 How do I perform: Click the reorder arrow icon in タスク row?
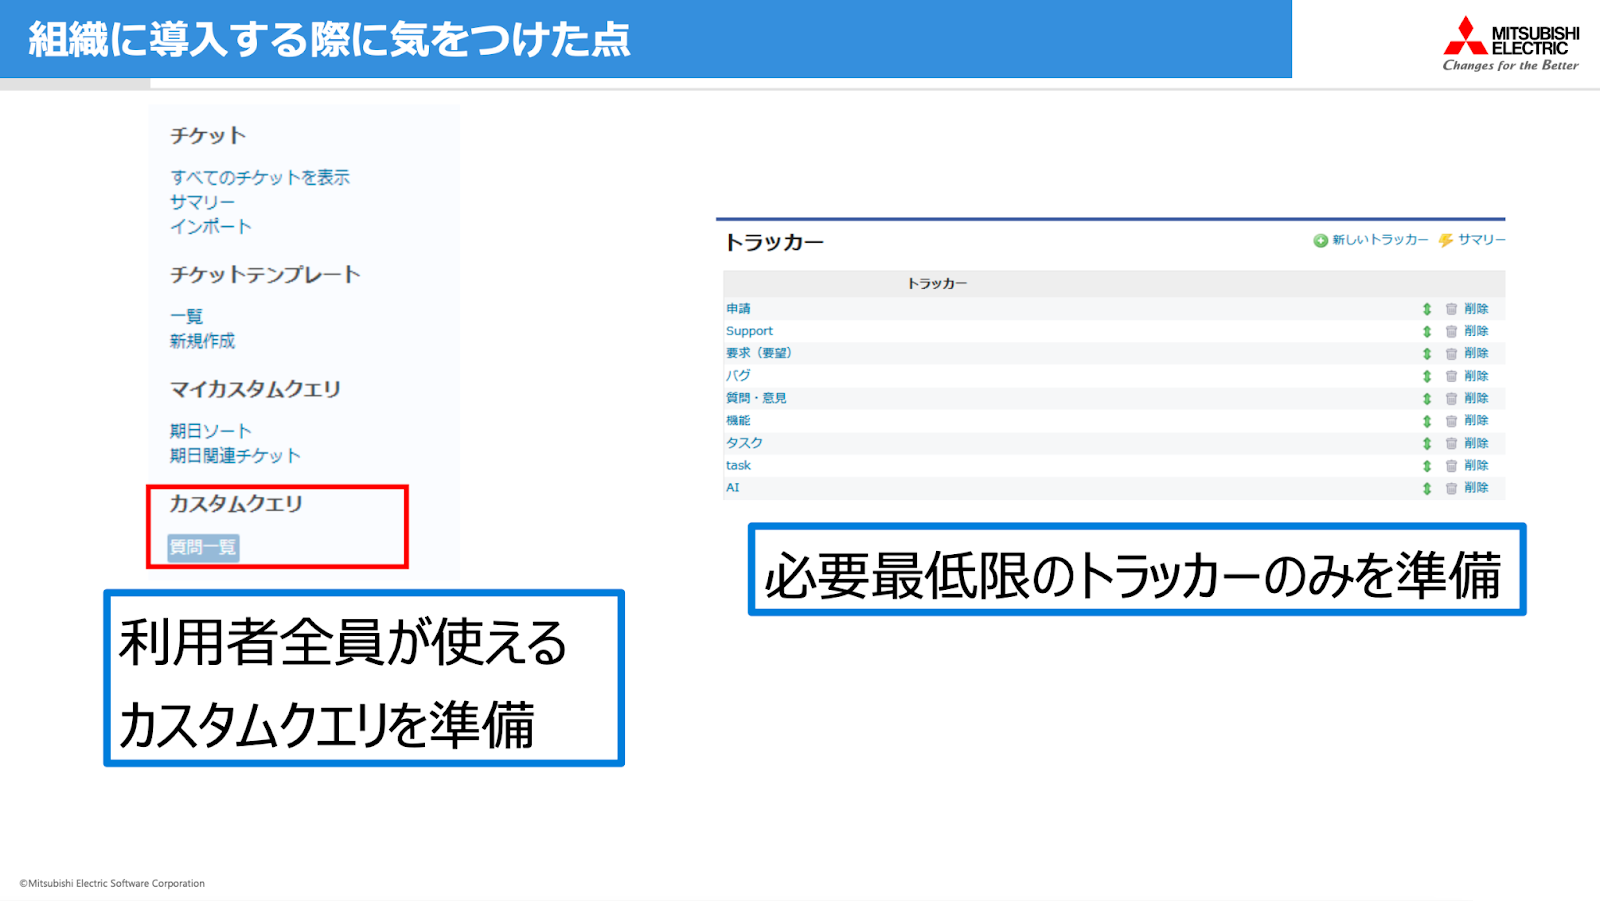1427,443
